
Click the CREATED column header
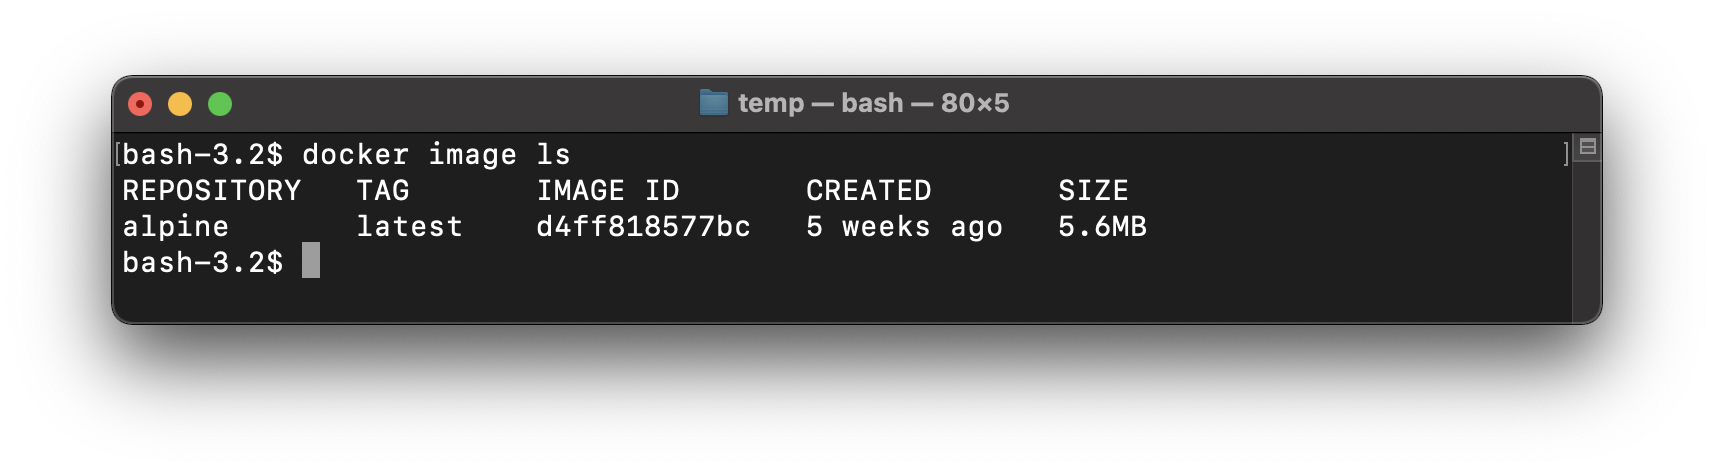868,191
